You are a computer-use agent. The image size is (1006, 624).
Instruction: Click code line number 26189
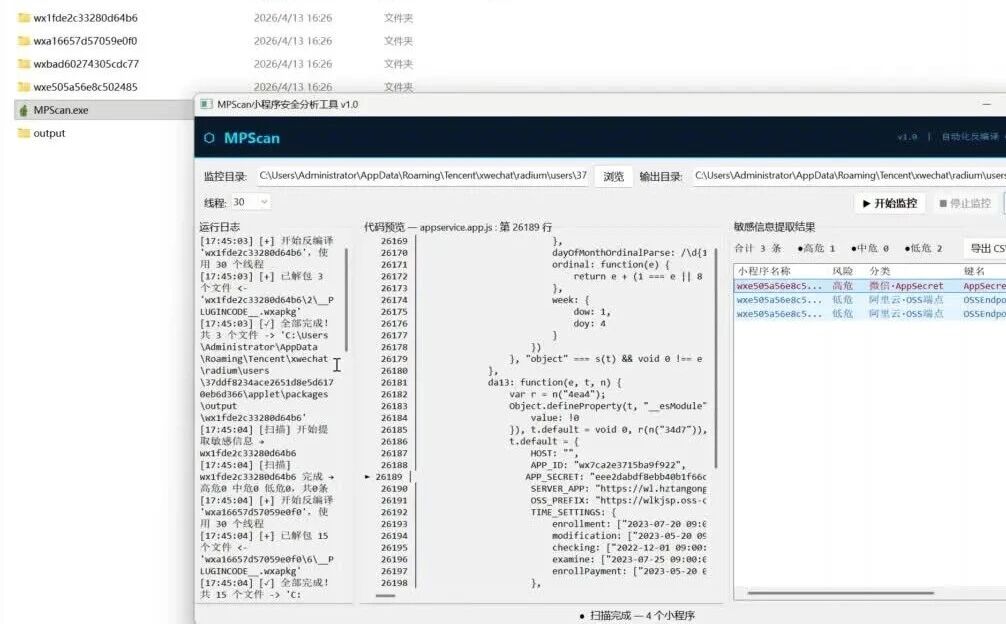(x=389, y=477)
